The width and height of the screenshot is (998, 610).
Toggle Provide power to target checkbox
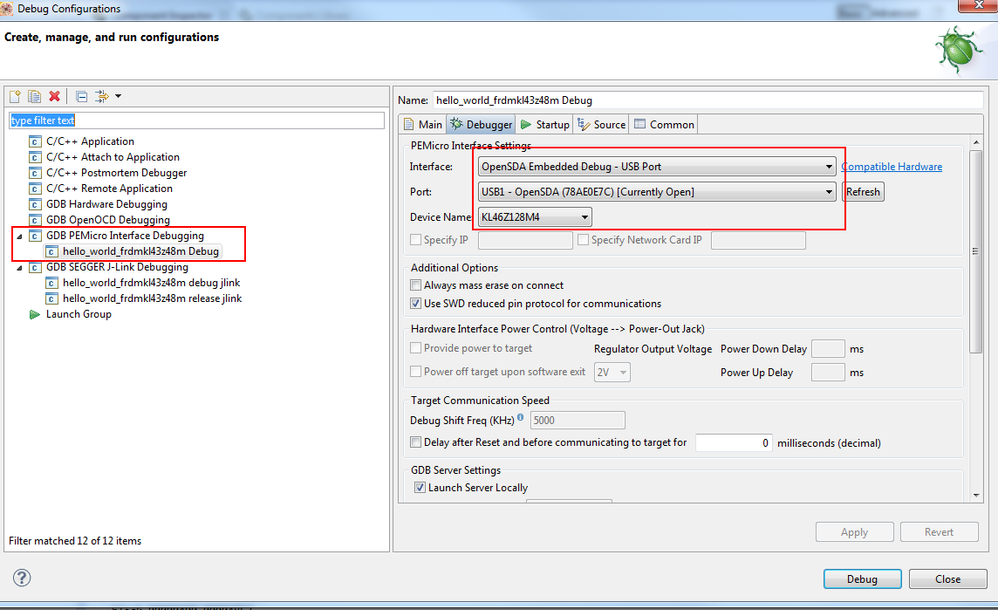416,348
